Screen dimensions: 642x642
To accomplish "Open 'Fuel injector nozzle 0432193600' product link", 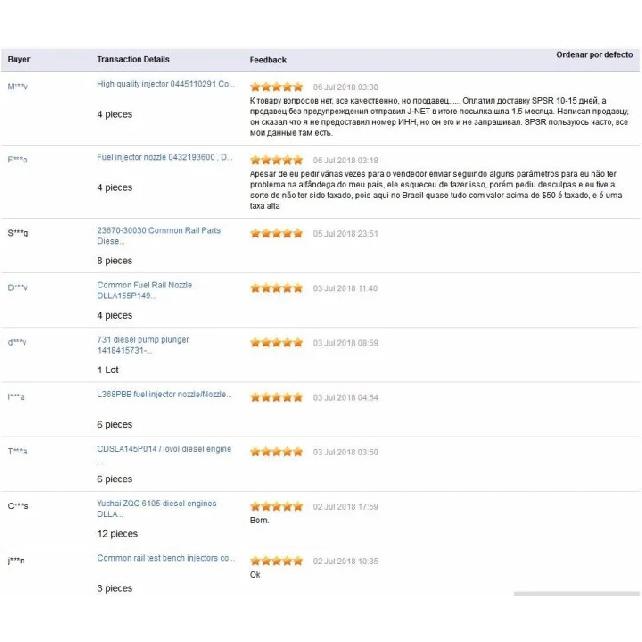I will [x=165, y=157].
